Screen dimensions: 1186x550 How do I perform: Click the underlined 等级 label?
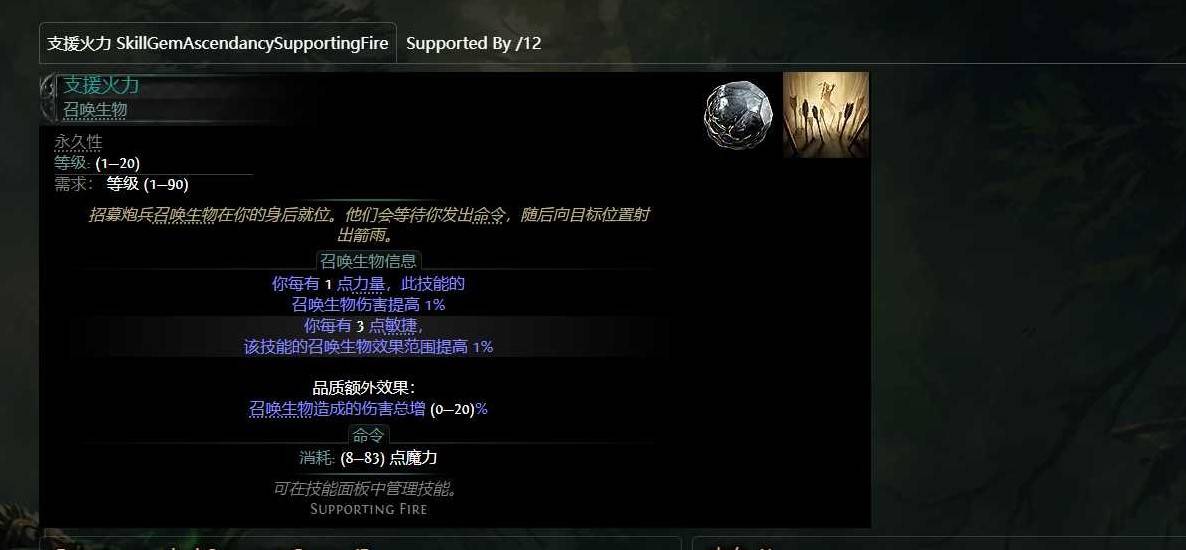pyautogui.click(x=71, y=163)
